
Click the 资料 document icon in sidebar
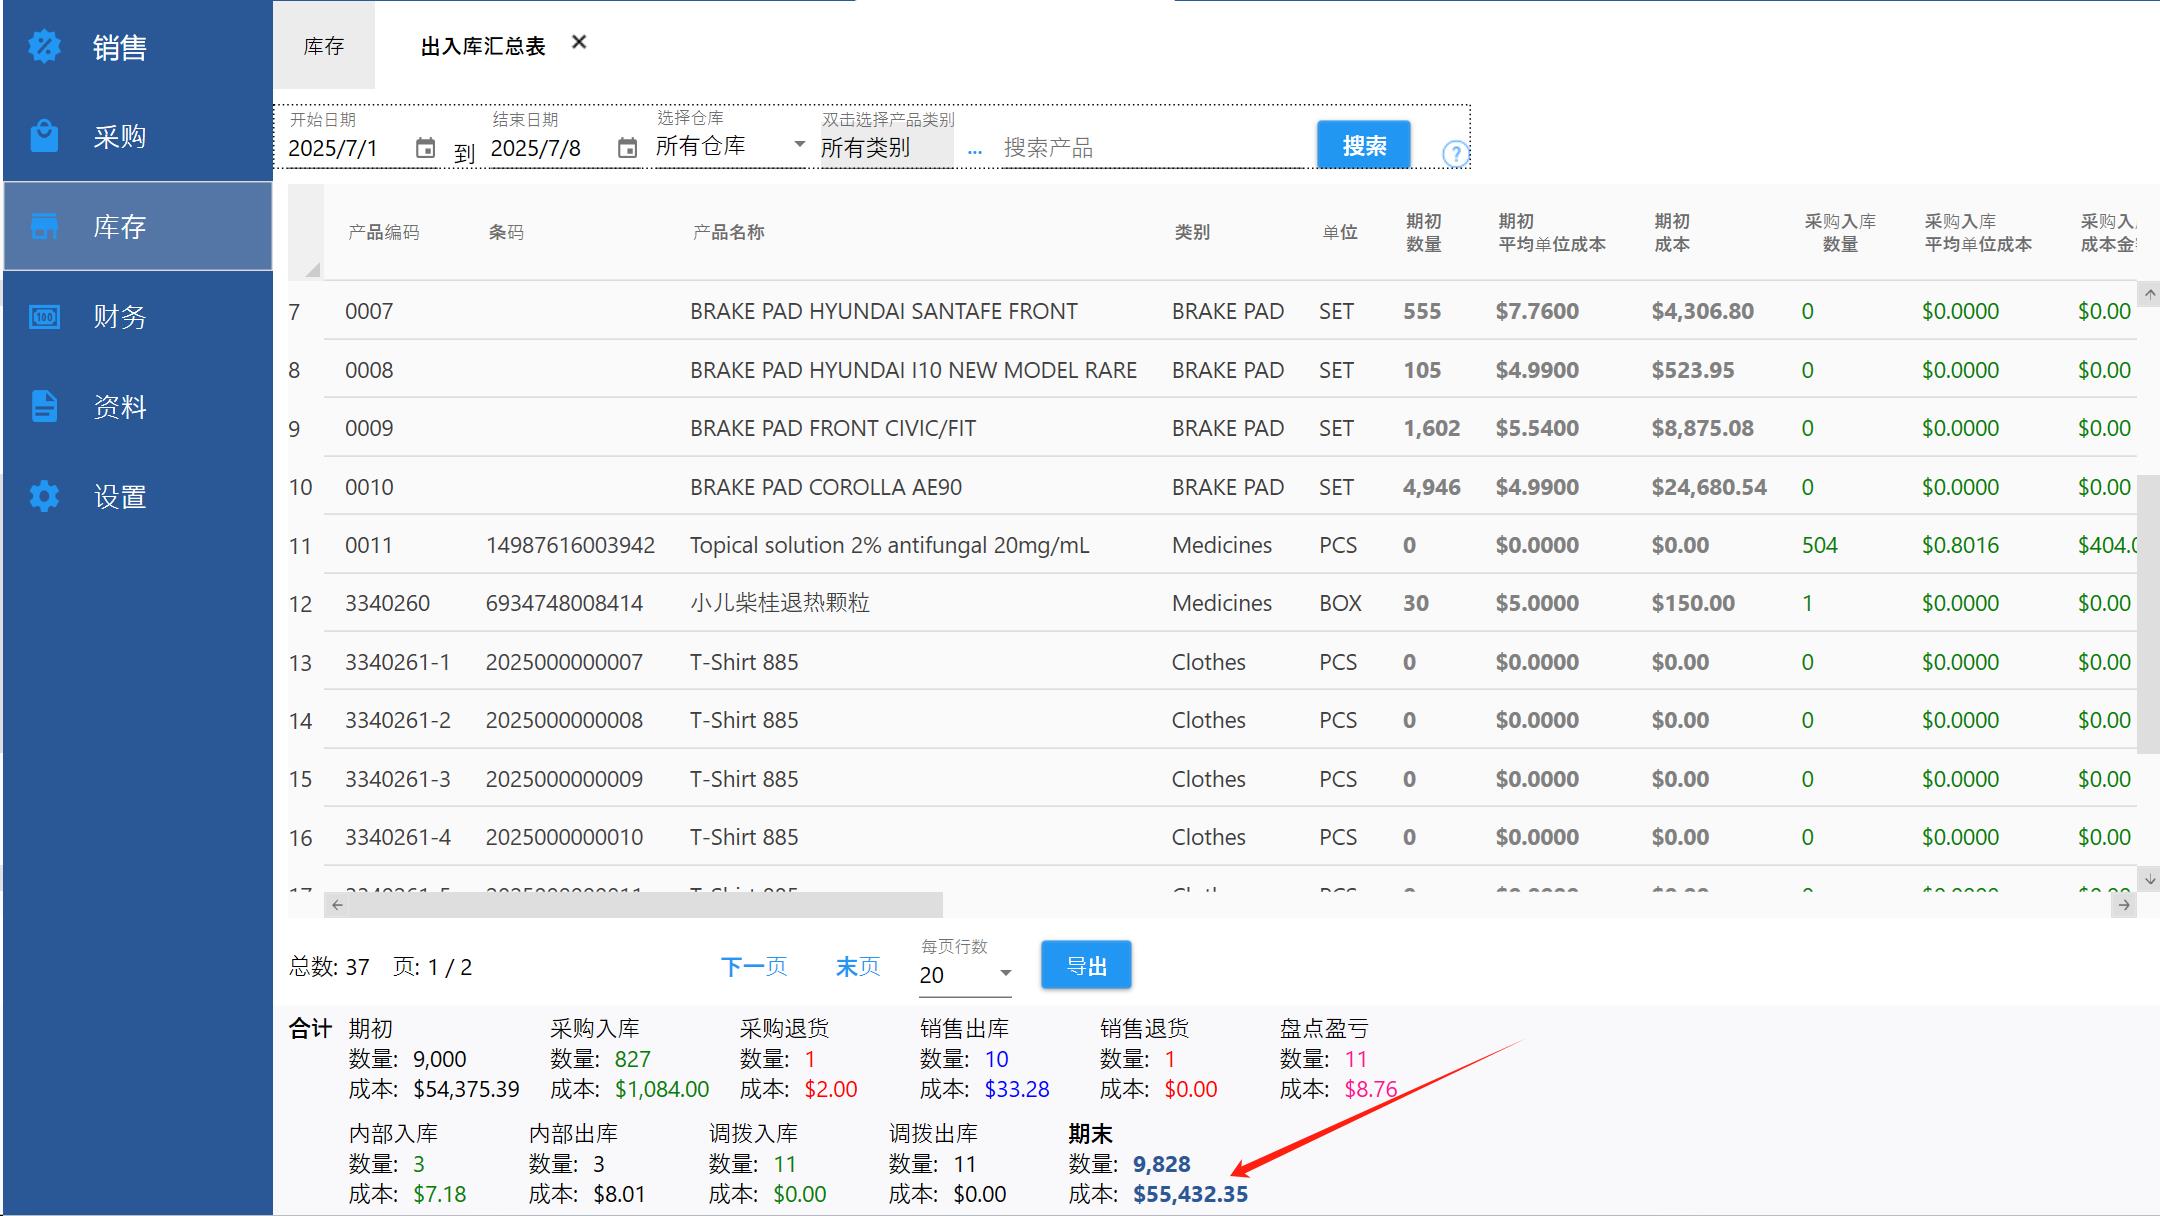pyautogui.click(x=44, y=406)
